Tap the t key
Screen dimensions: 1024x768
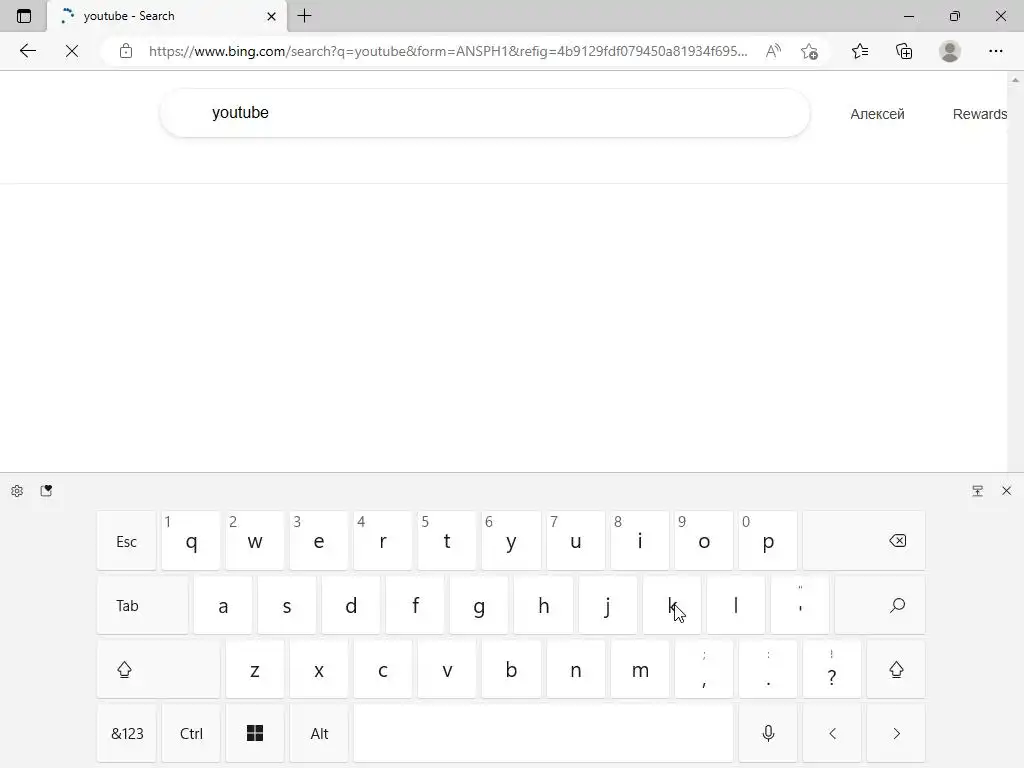(447, 541)
